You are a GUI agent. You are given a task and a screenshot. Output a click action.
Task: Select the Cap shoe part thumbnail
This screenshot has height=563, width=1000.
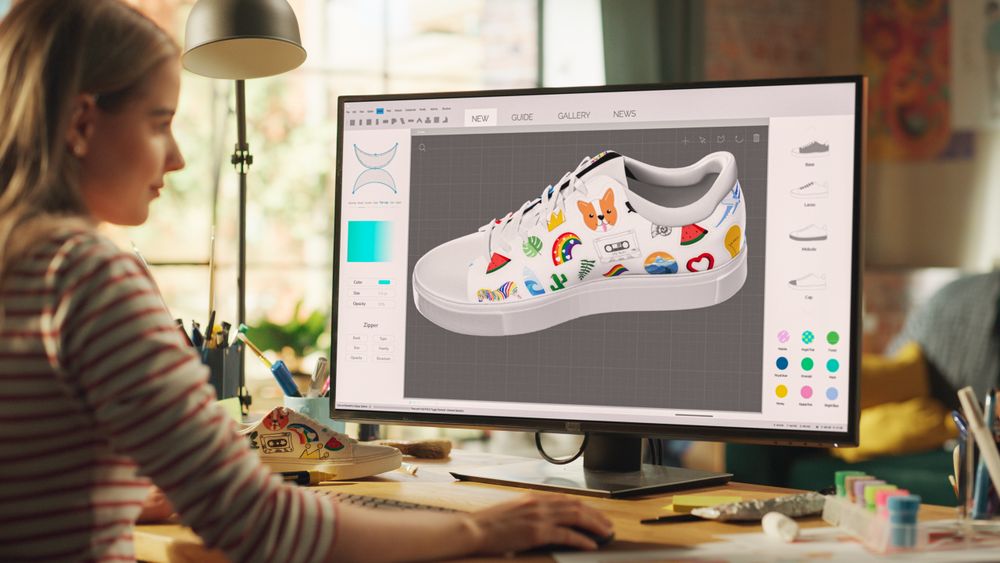click(808, 281)
